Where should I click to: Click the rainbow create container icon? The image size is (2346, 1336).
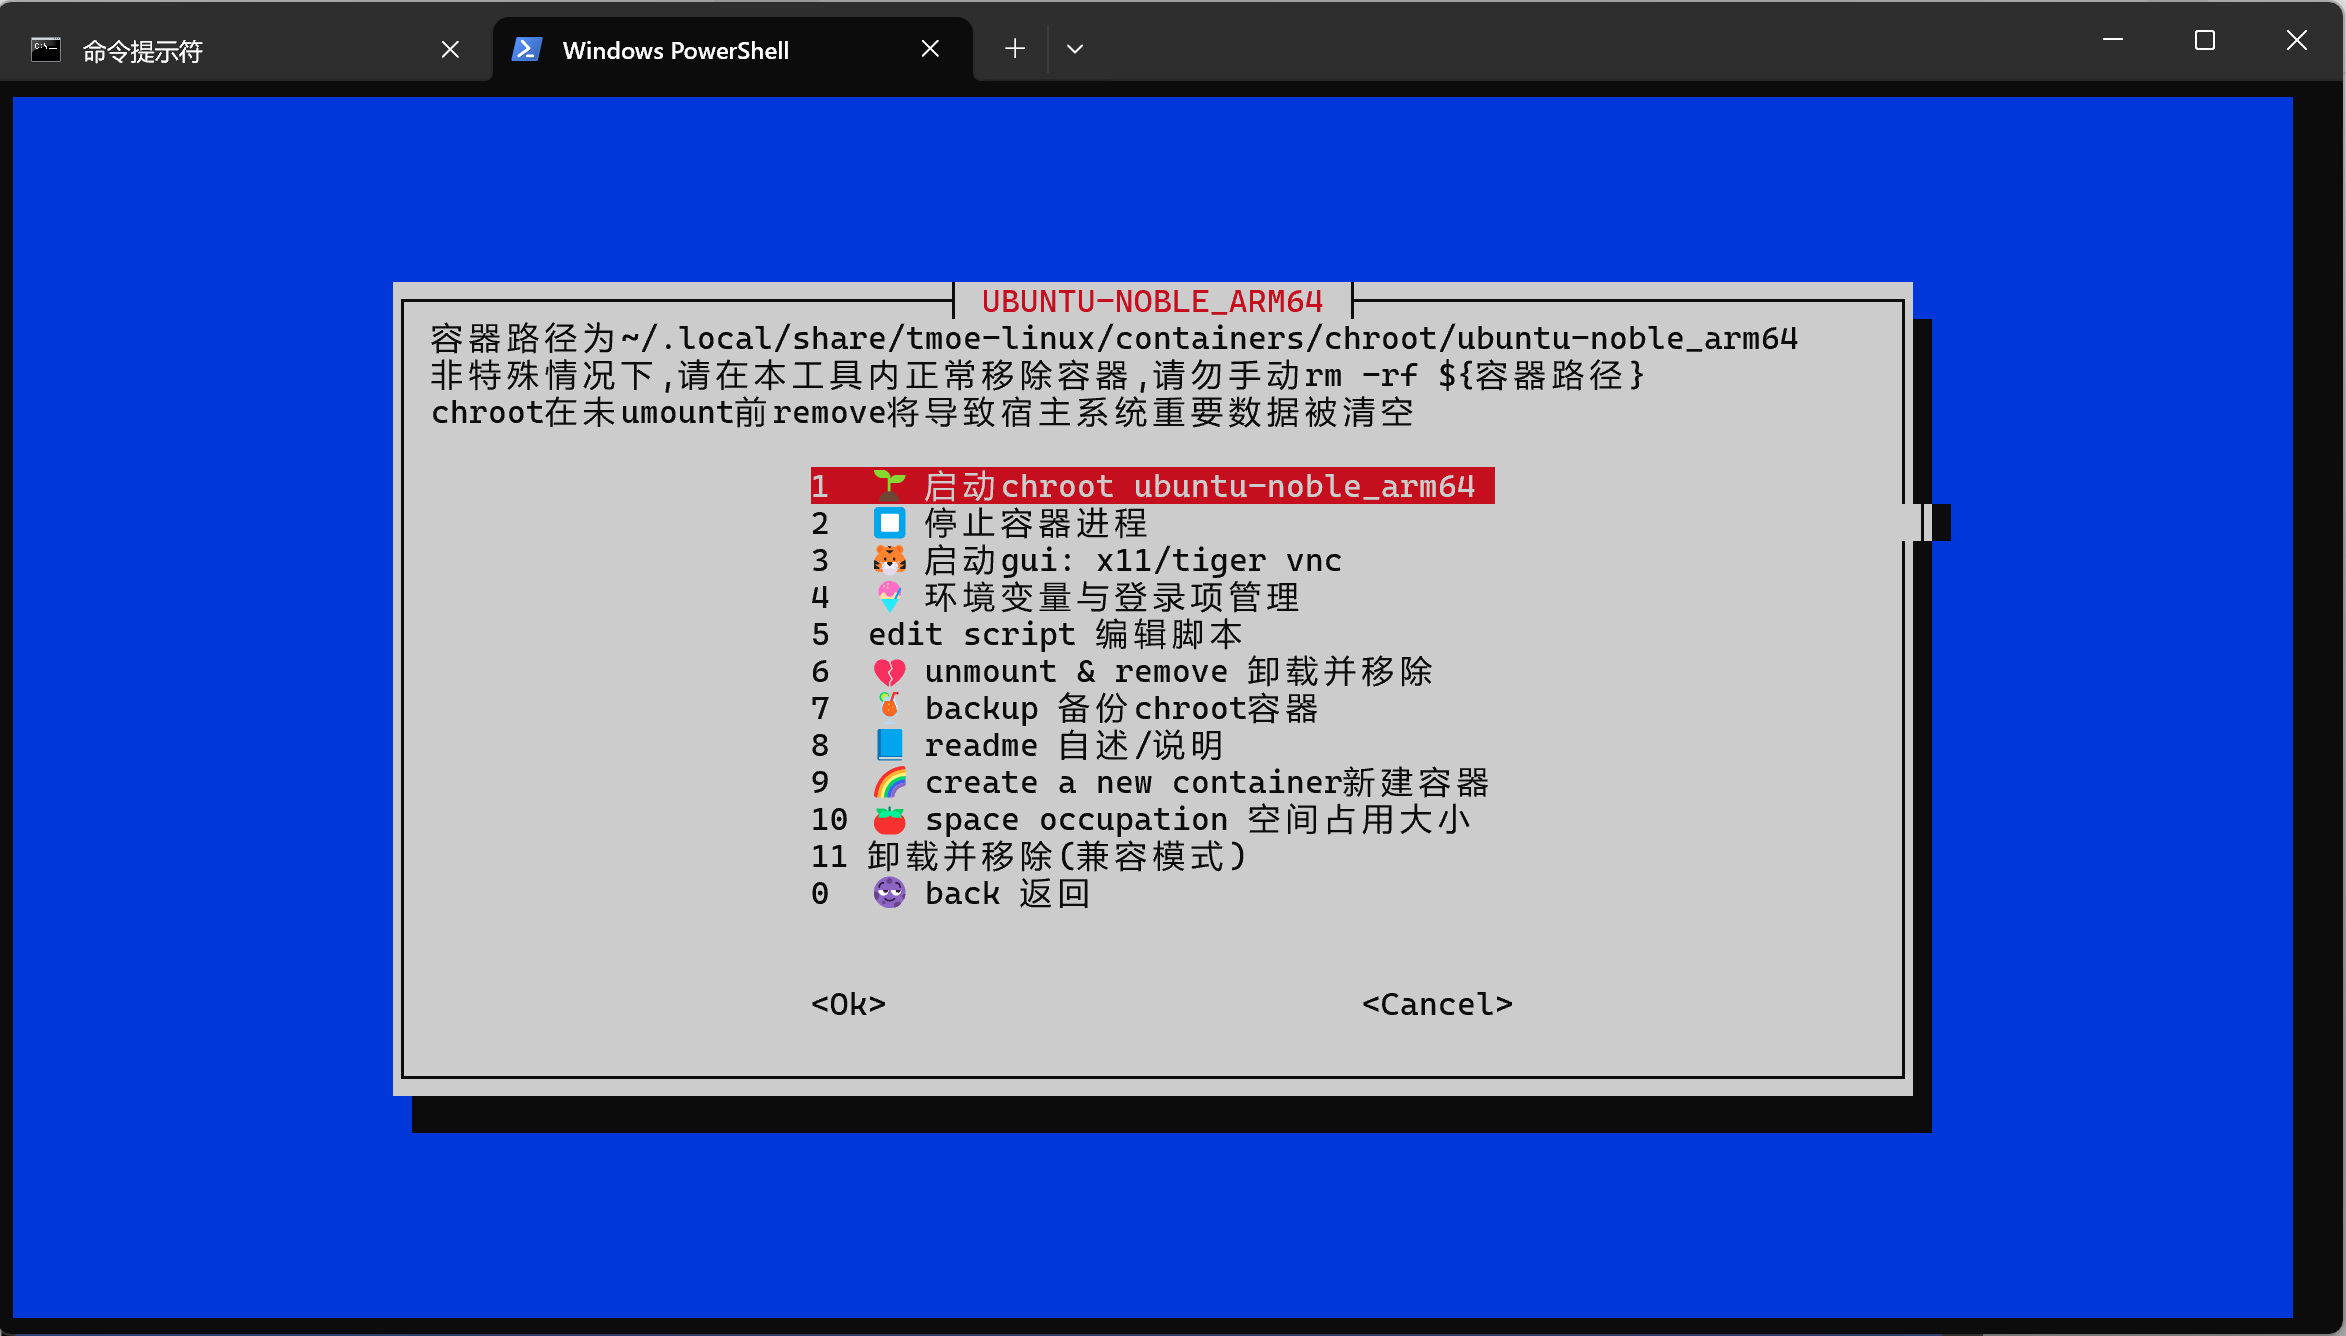coord(889,782)
